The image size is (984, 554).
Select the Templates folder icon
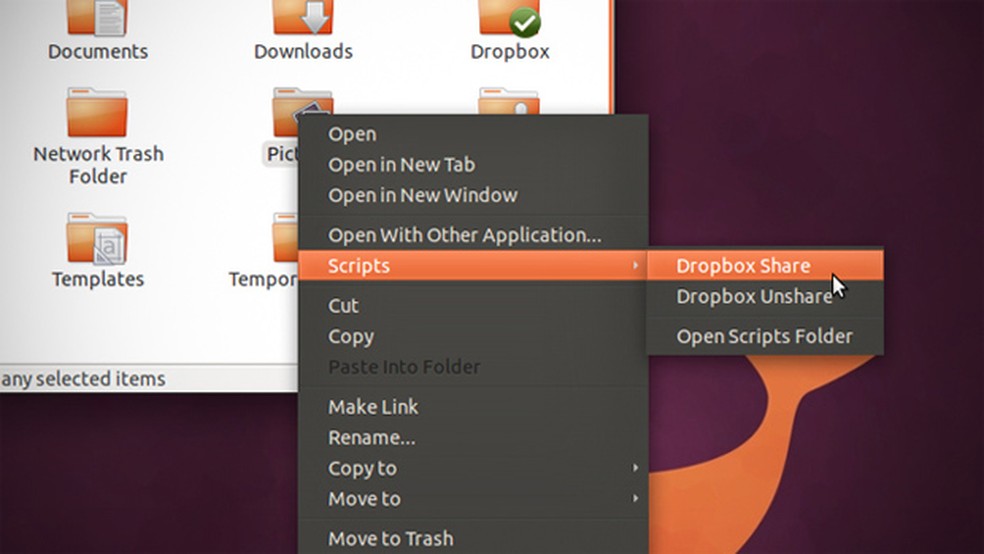tap(97, 238)
